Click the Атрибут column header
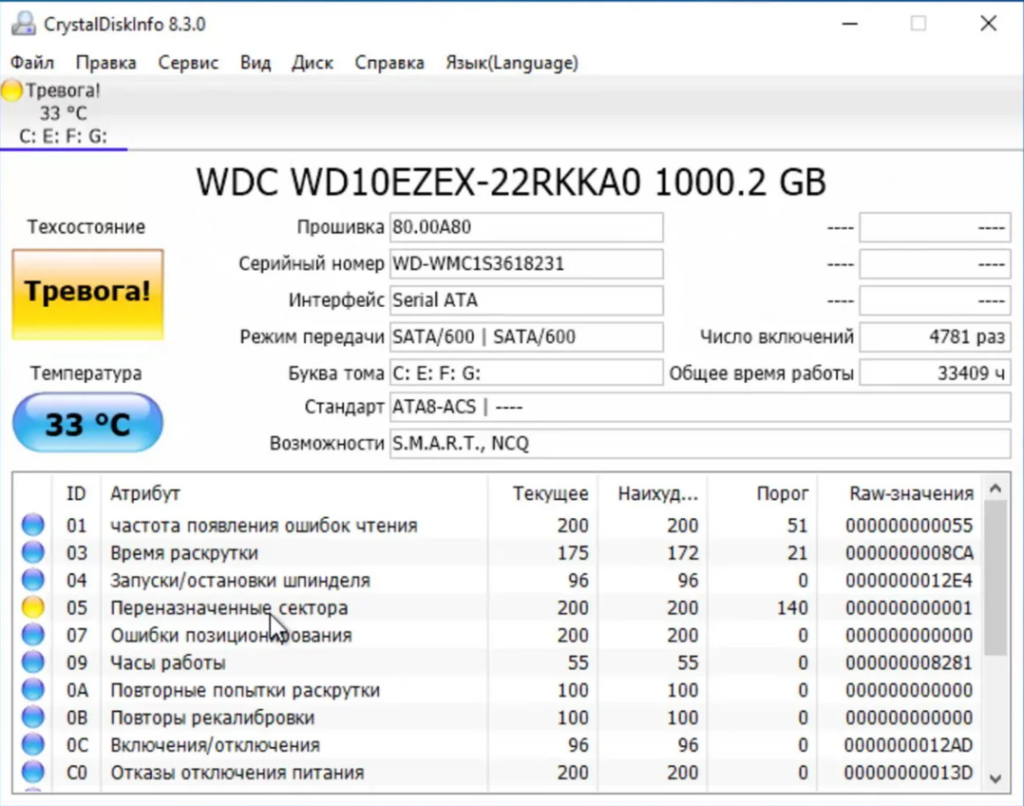This screenshot has height=806, width=1024. coord(294,493)
